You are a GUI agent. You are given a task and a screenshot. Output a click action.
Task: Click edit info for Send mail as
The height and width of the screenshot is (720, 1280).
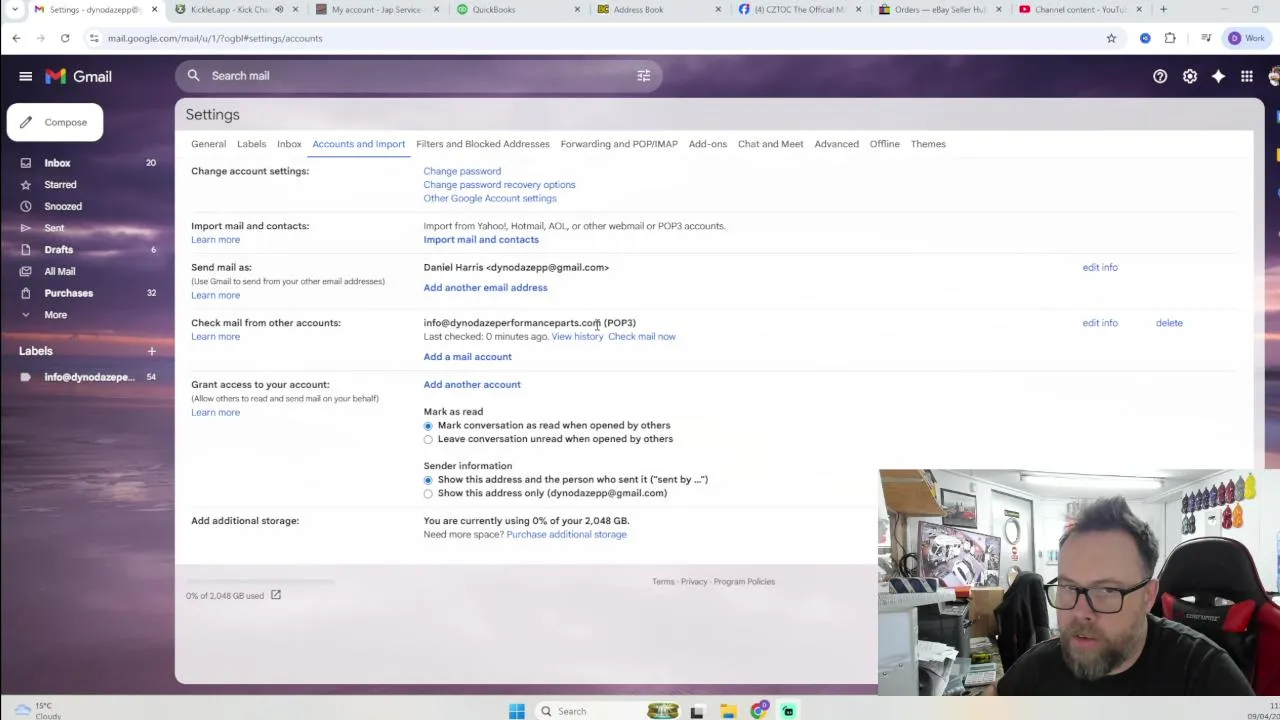[1100, 267]
